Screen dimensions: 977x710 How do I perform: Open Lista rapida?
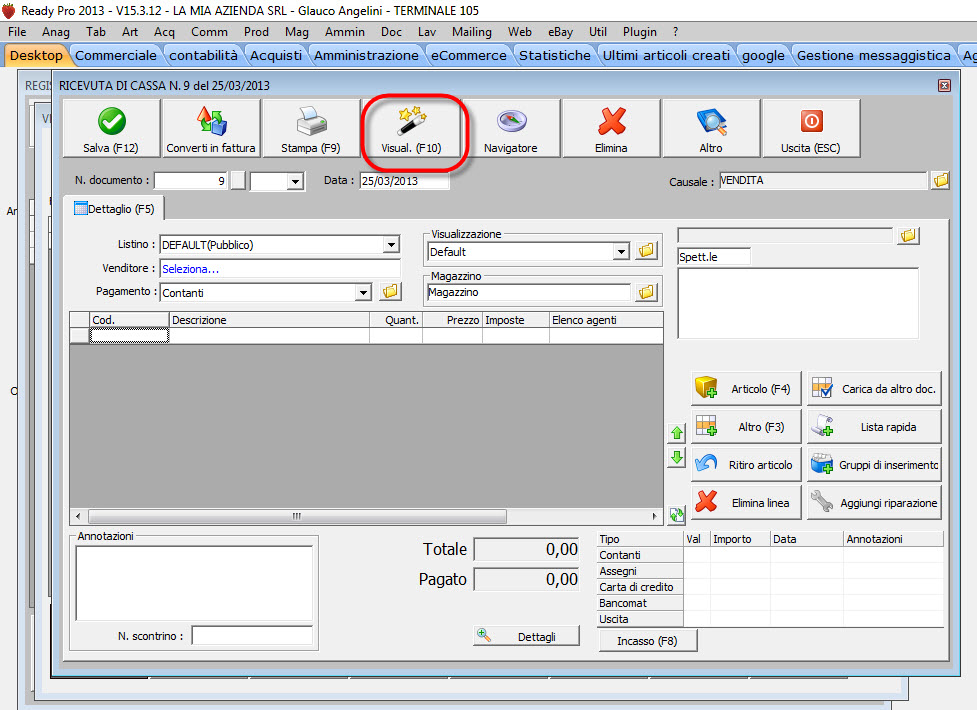[874, 426]
